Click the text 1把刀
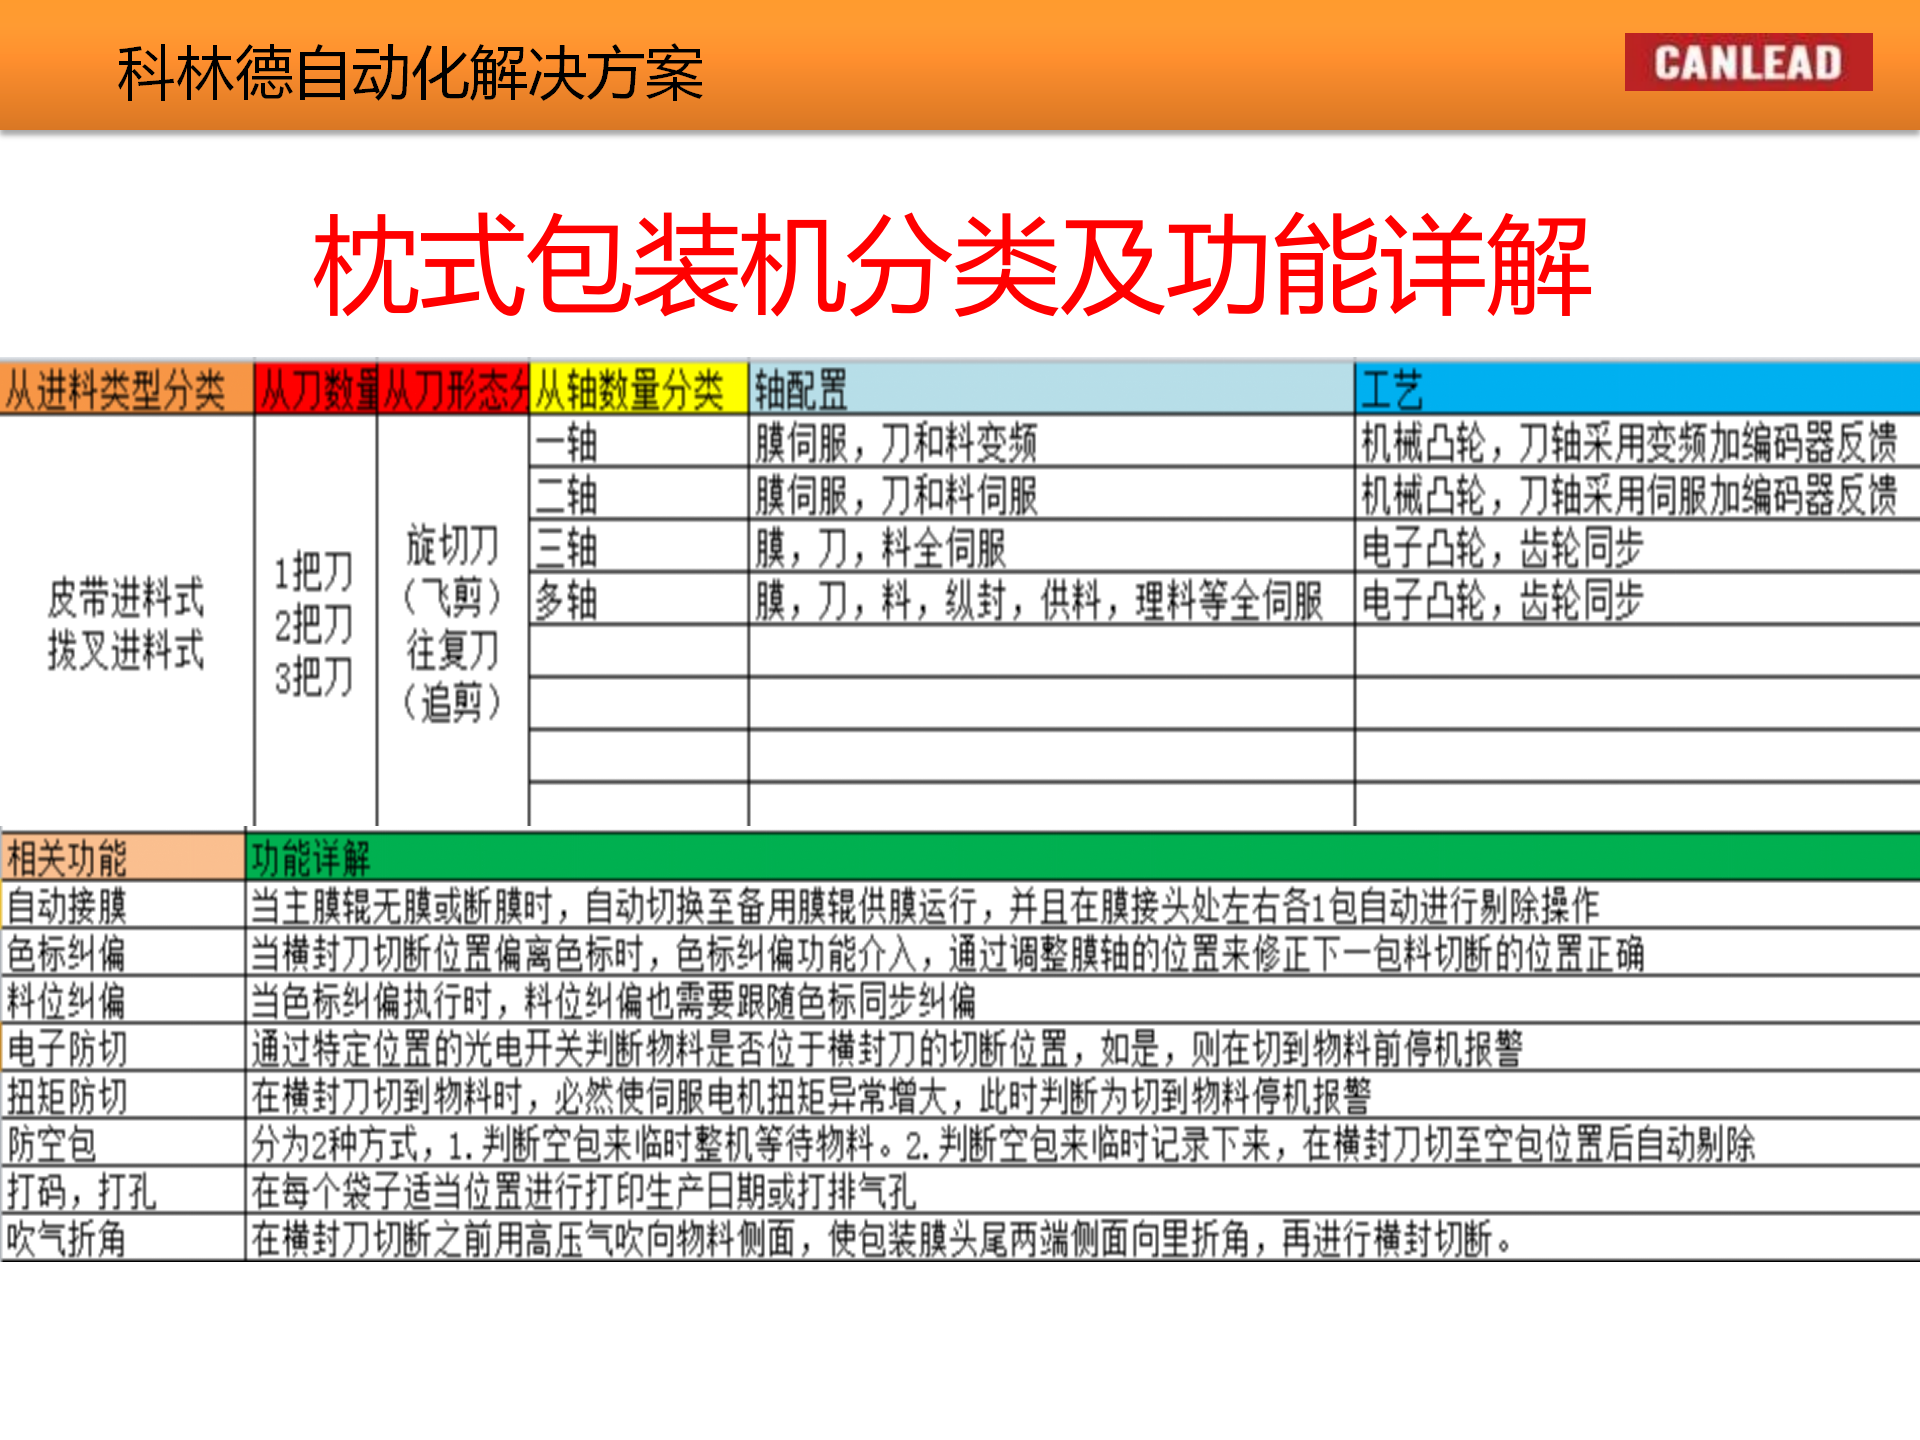The image size is (1920, 1440). tap(314, 572)
